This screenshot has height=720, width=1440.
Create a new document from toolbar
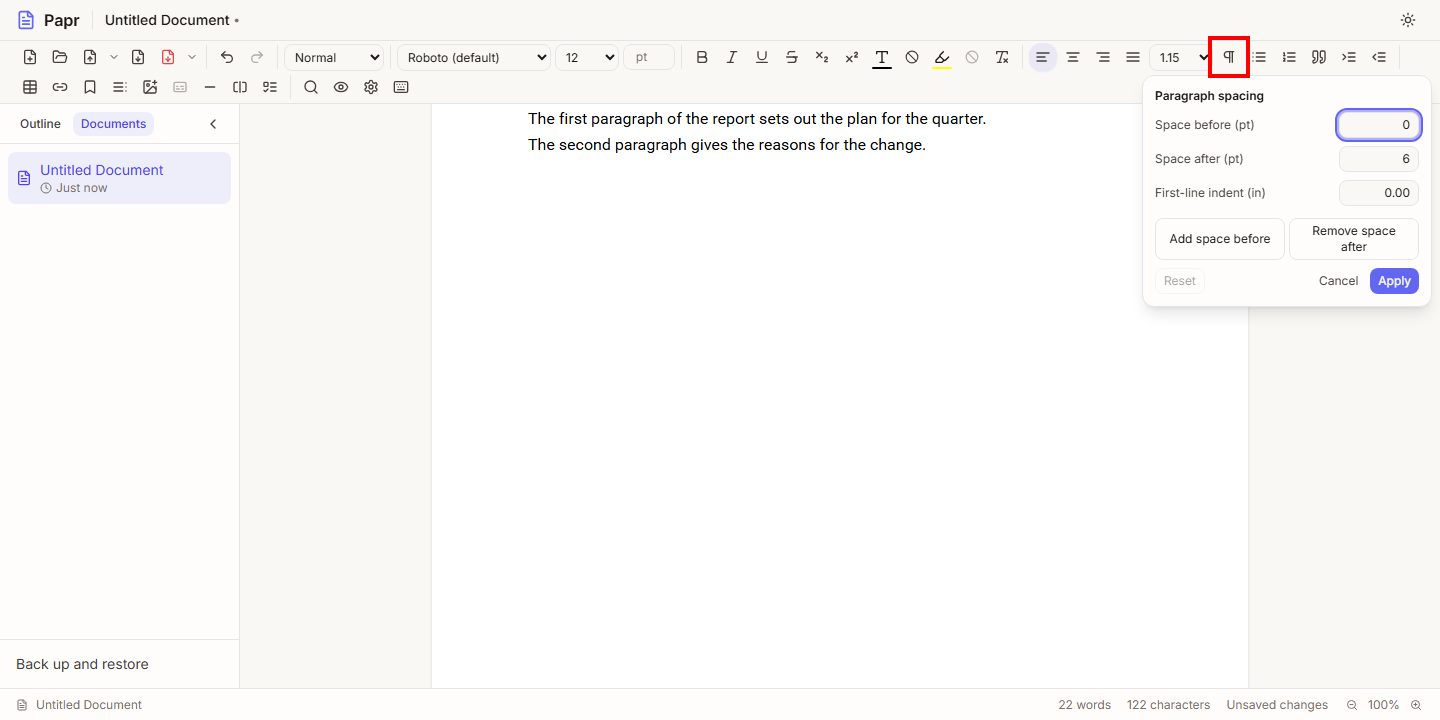pos(30,57)
